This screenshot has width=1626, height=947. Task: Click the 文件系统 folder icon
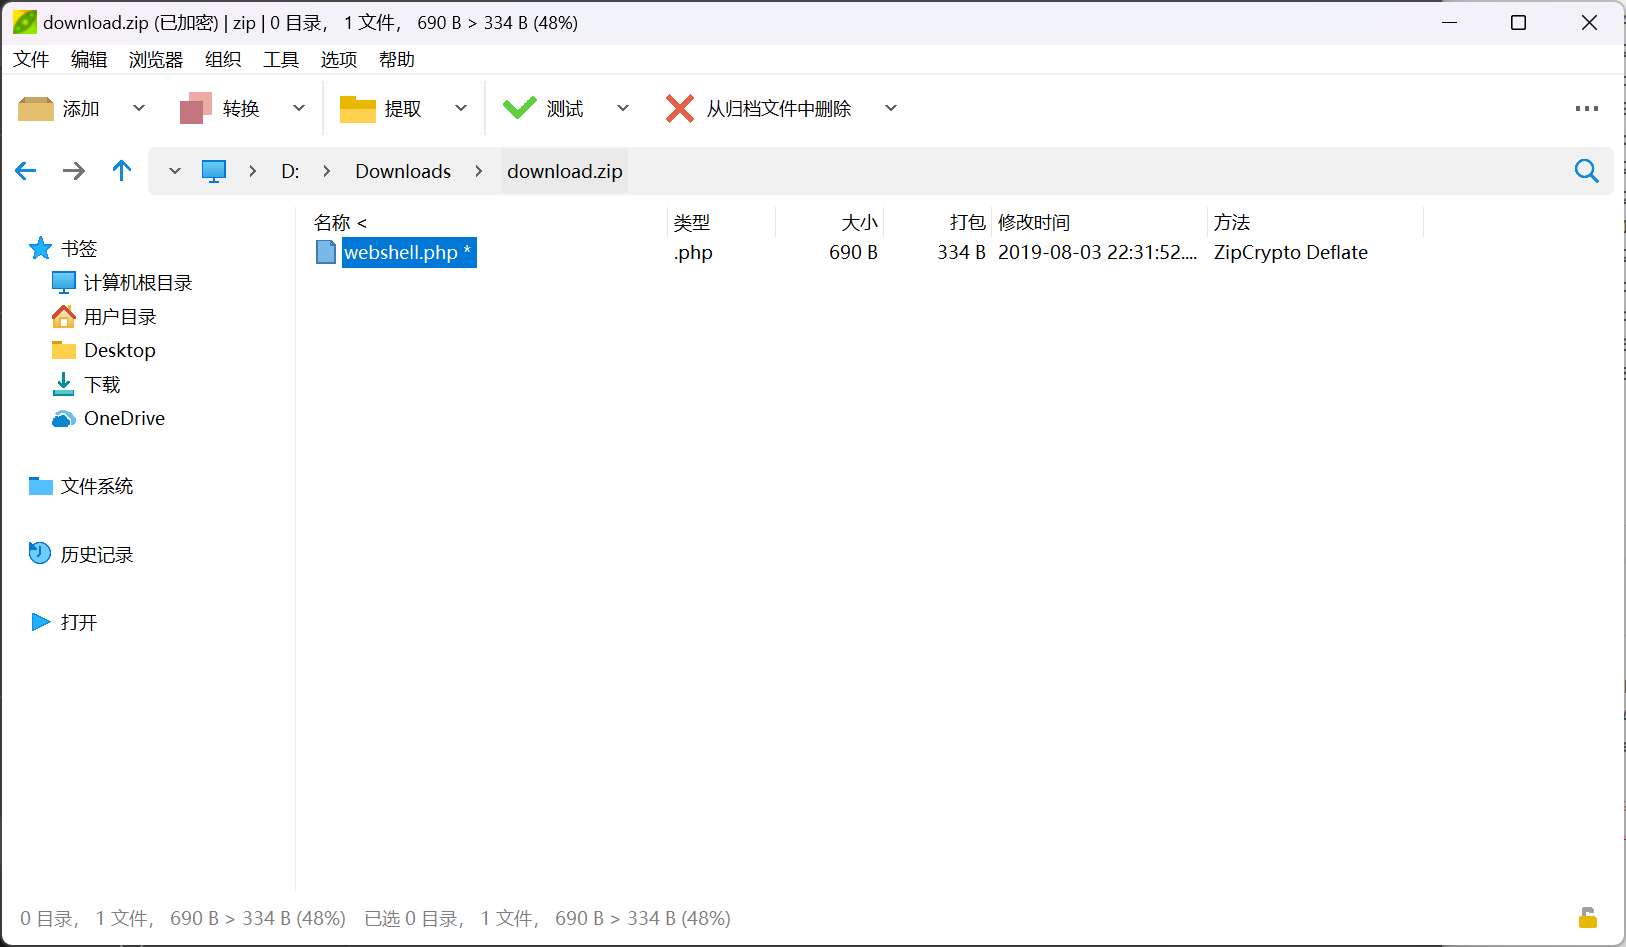tap(41, 486)
